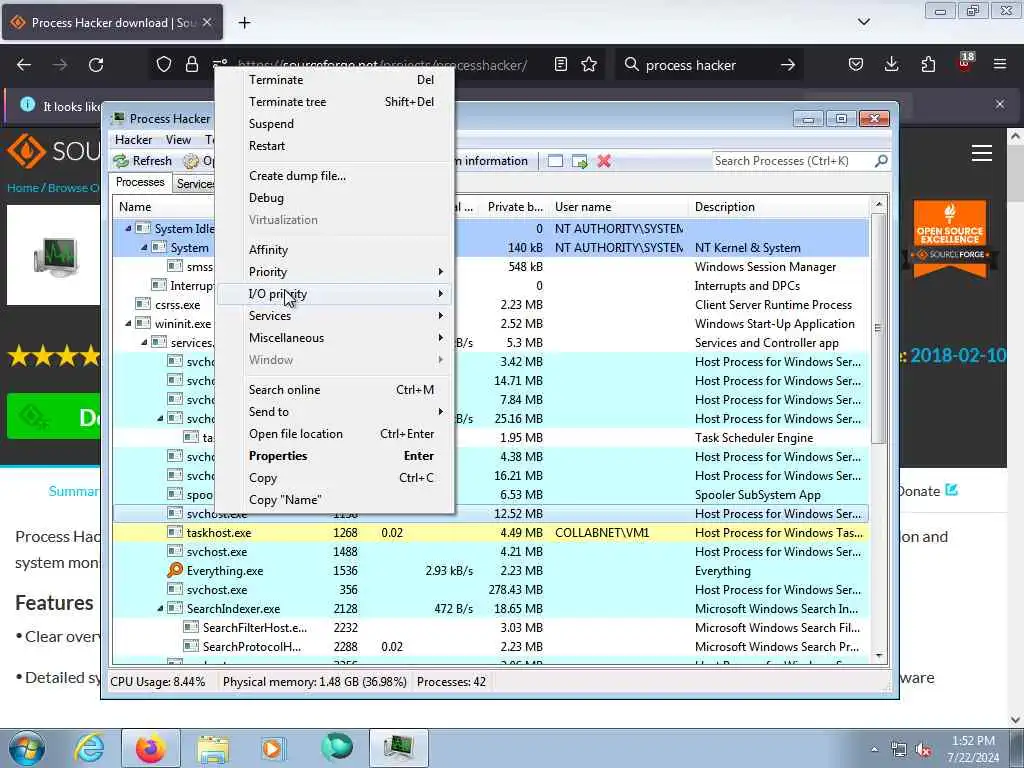Switch to Processes tab
Image resolution: width=1024 pixels, height=768 pixels.
click(x=140, y=182)
